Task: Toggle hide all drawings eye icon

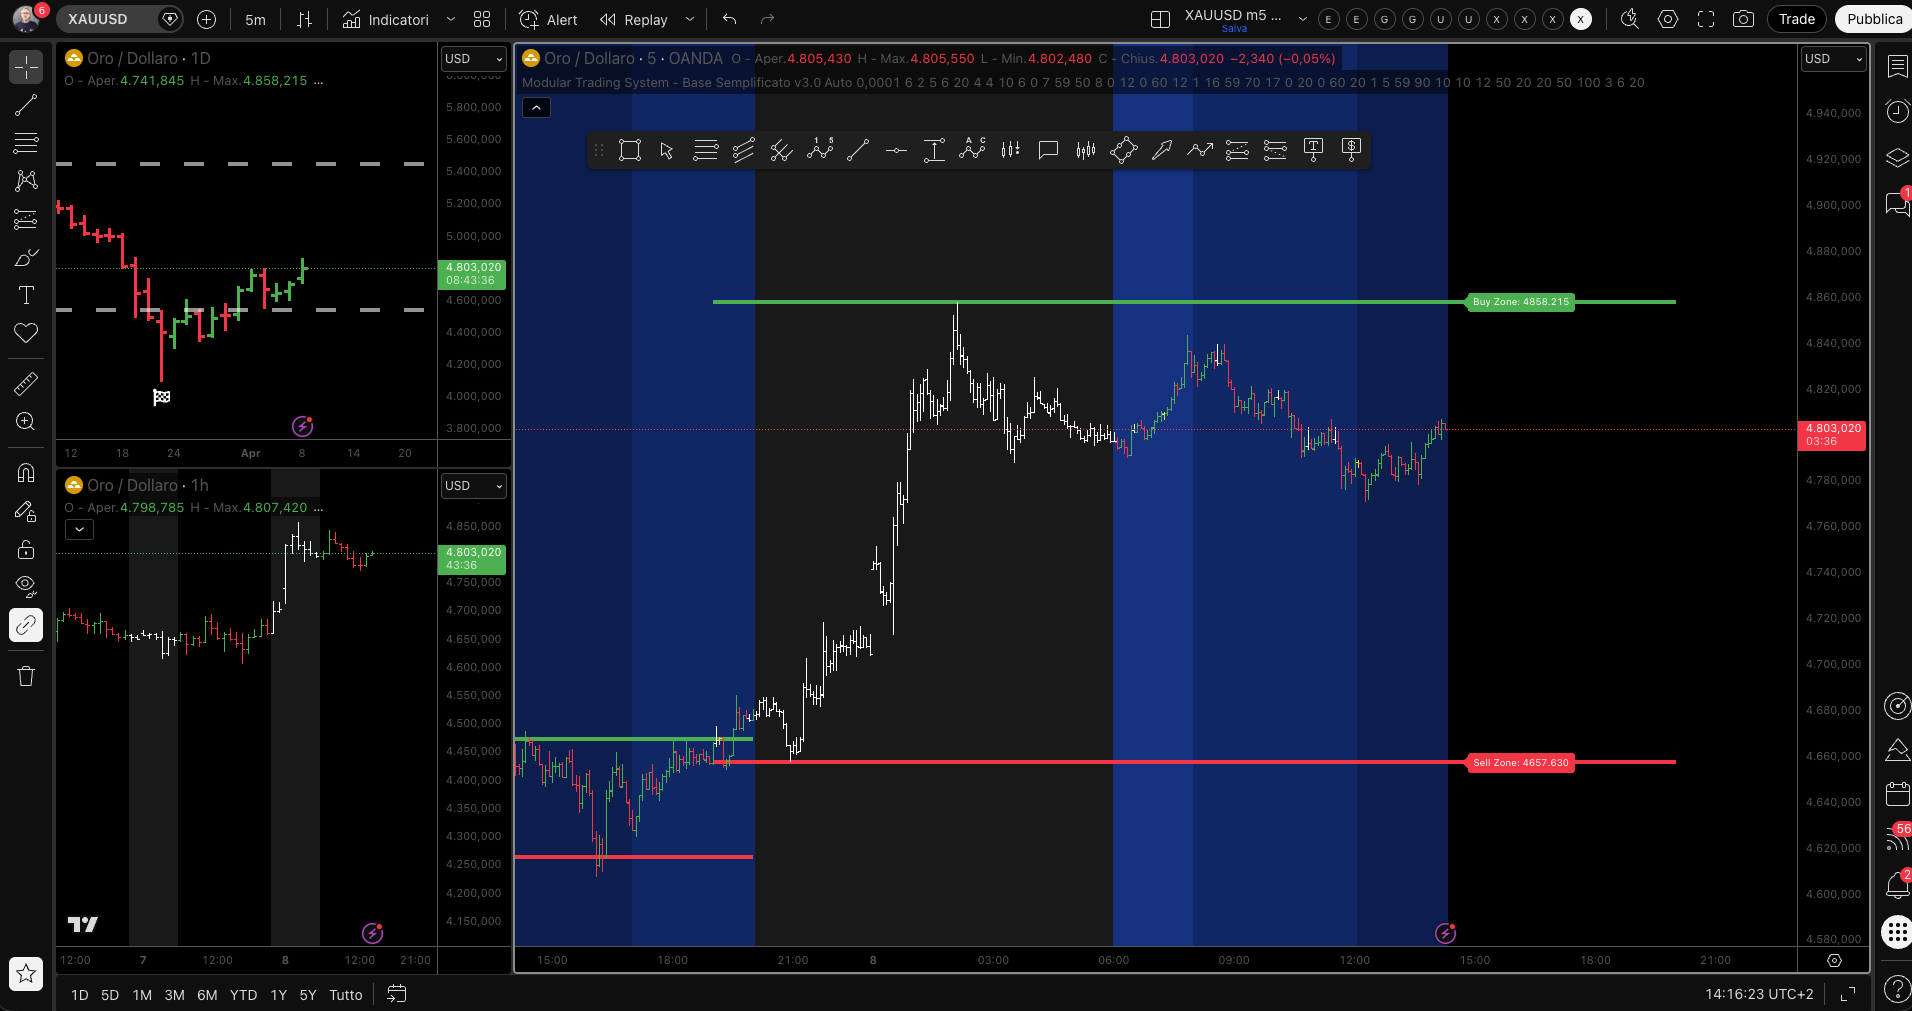Action: click(x=26, y=585)
